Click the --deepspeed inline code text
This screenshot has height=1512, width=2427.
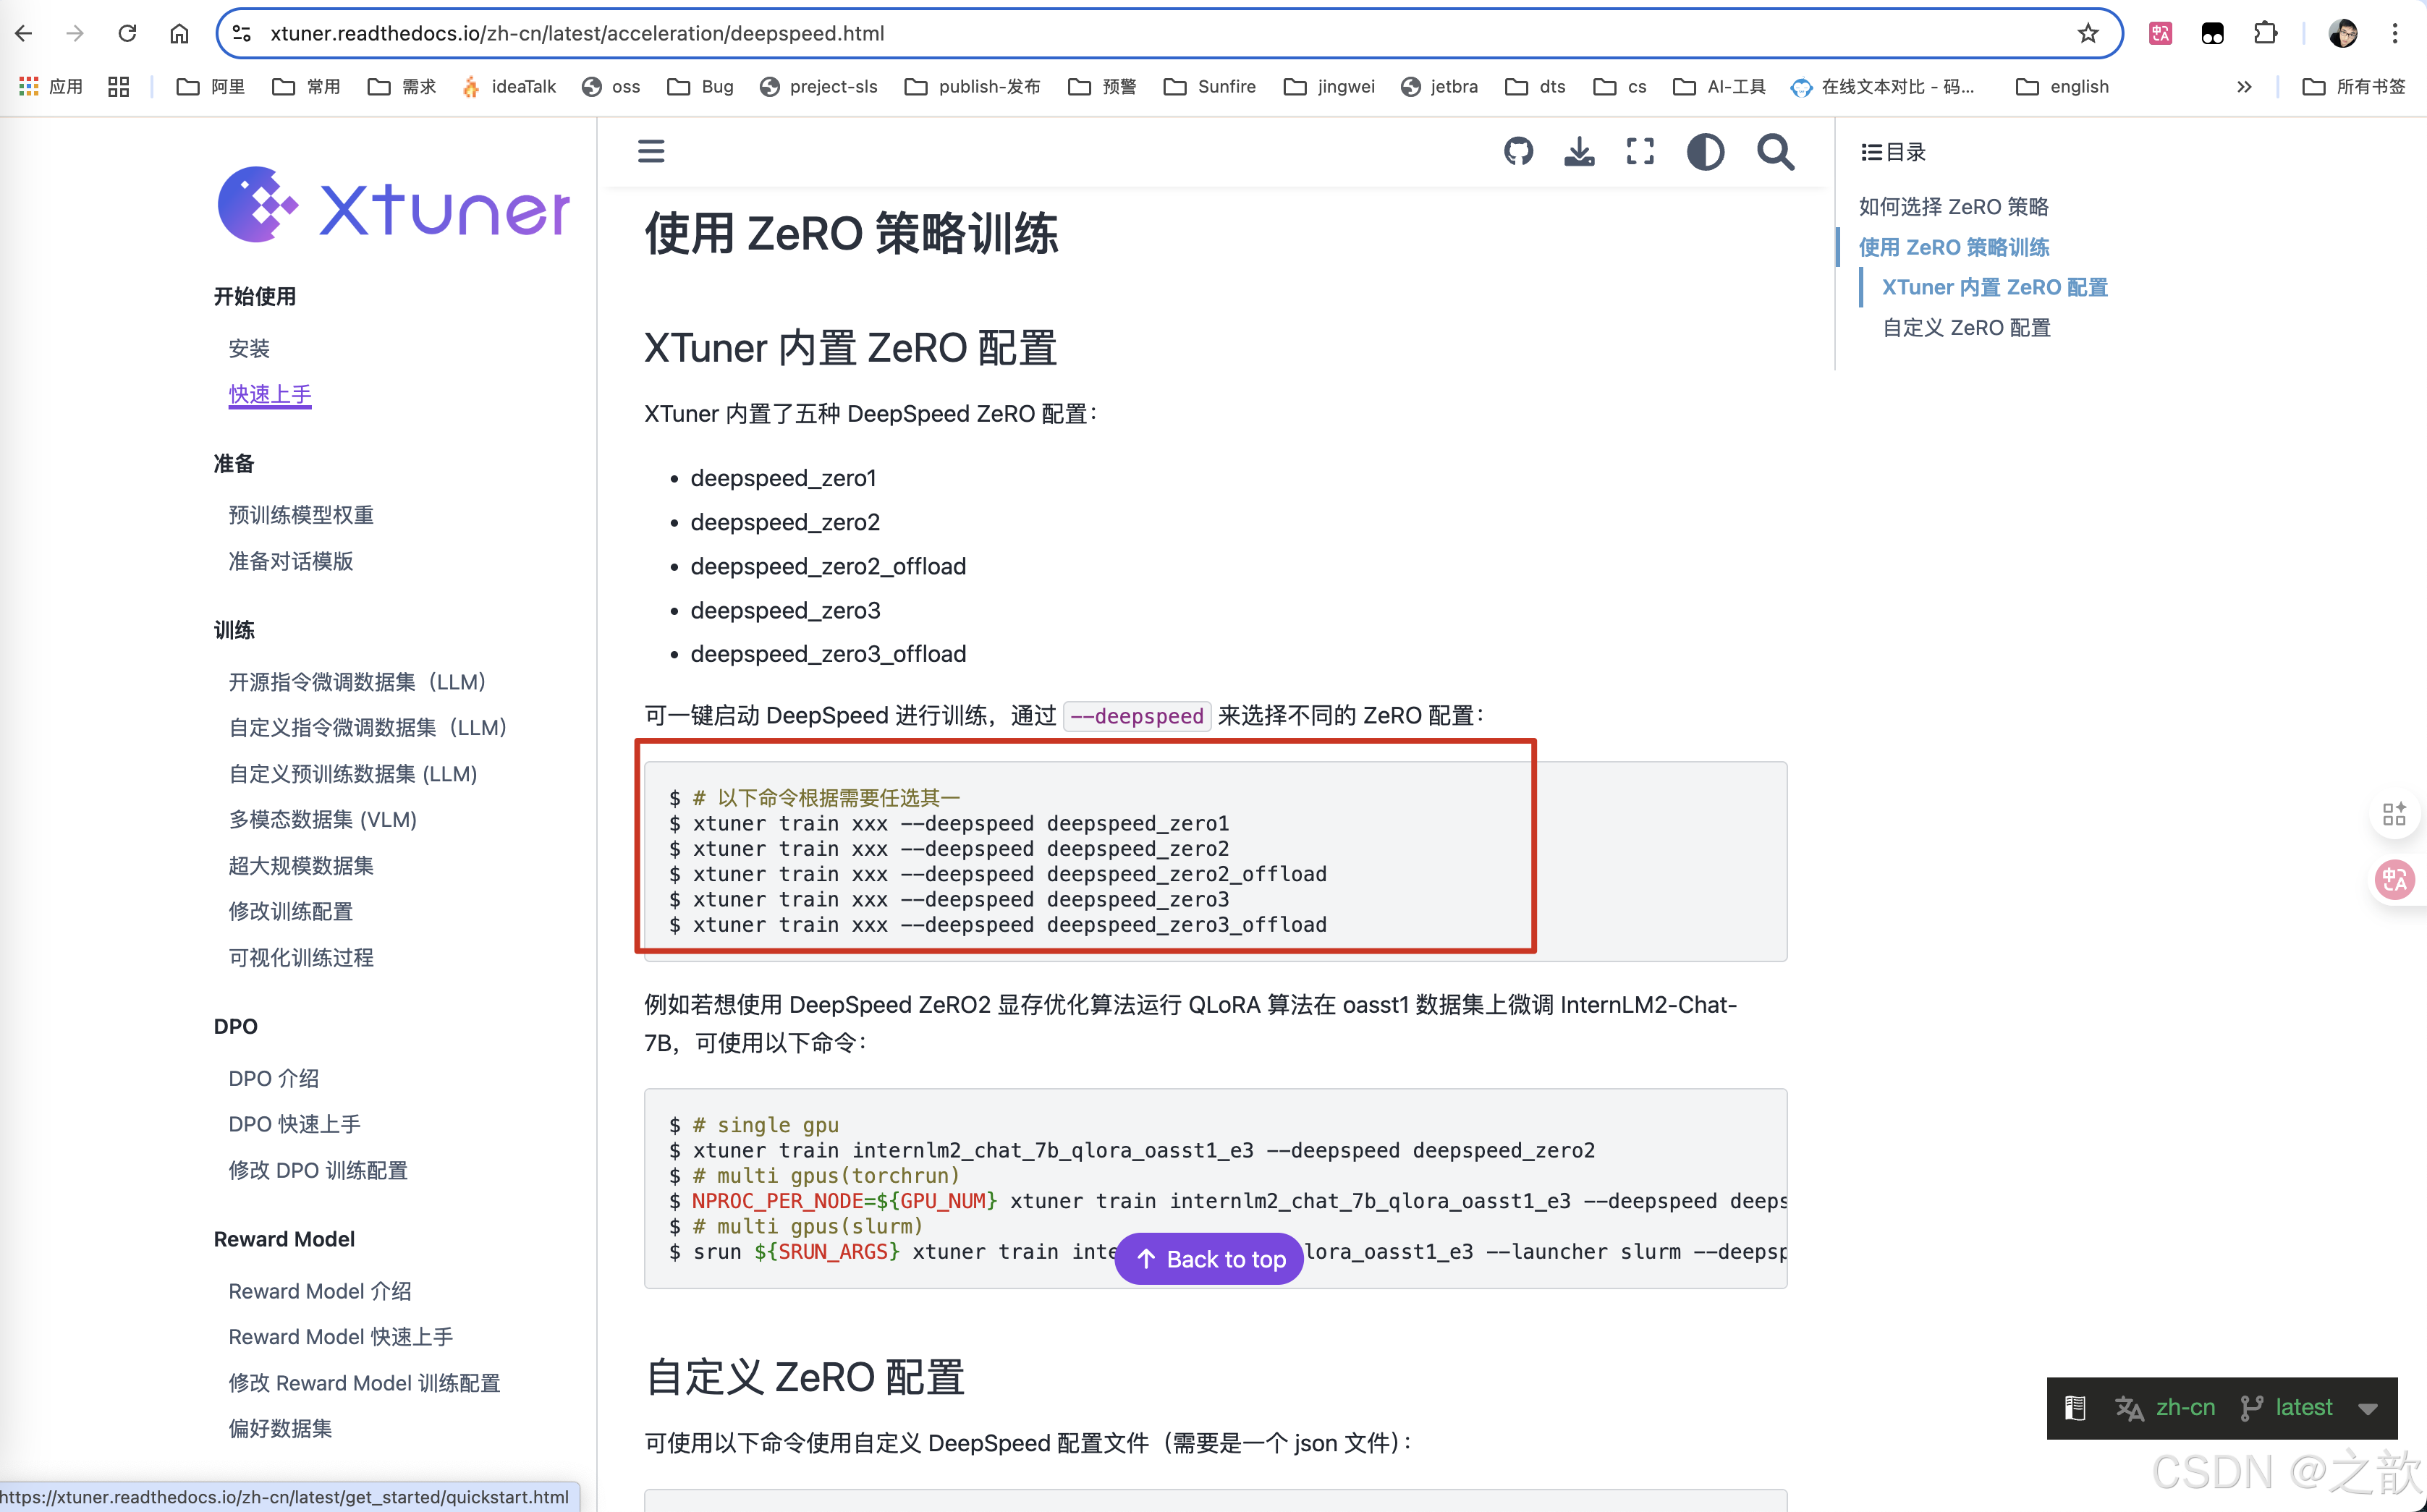tap(1137, 716)
